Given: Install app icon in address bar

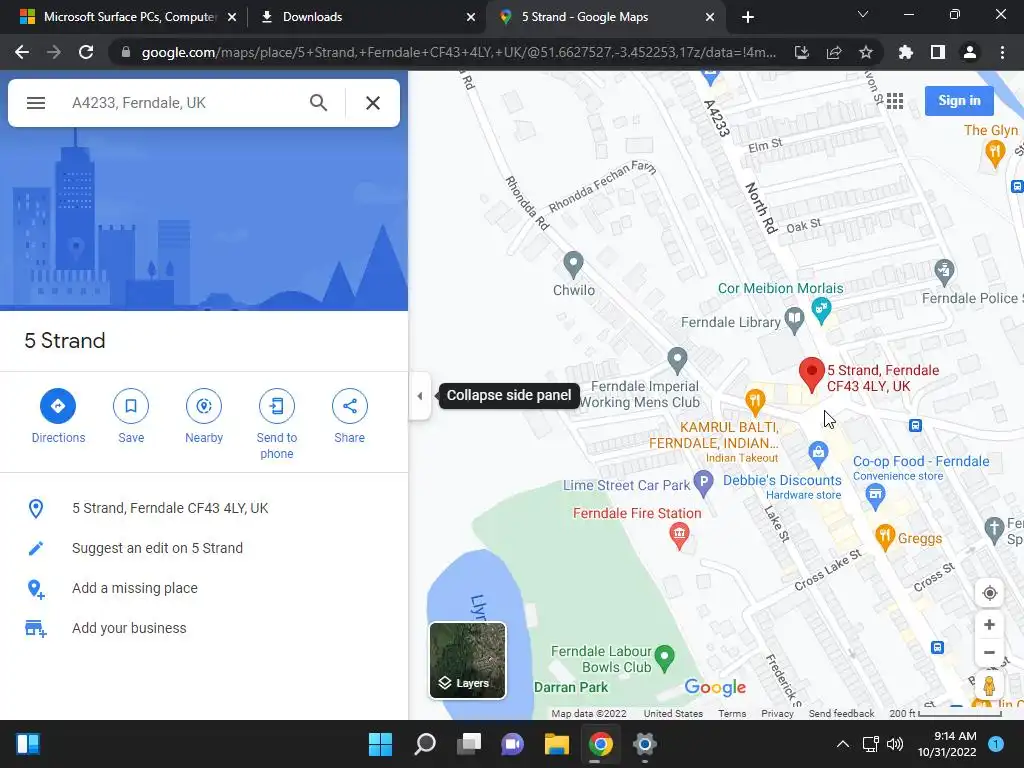Looking at the screenshot, I should pyautogui.click(x=802, y=52).
